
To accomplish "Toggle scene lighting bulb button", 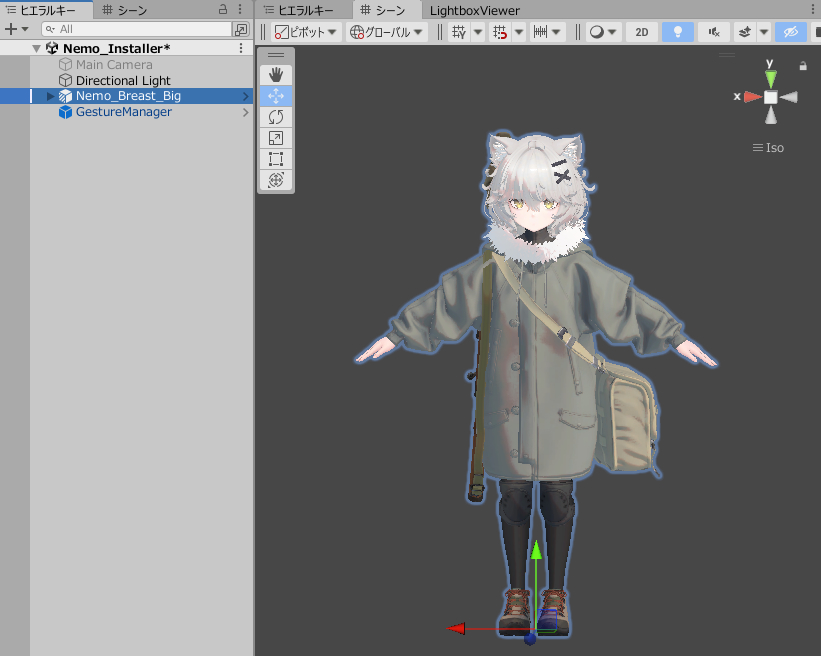I will (x=678, y=32).
